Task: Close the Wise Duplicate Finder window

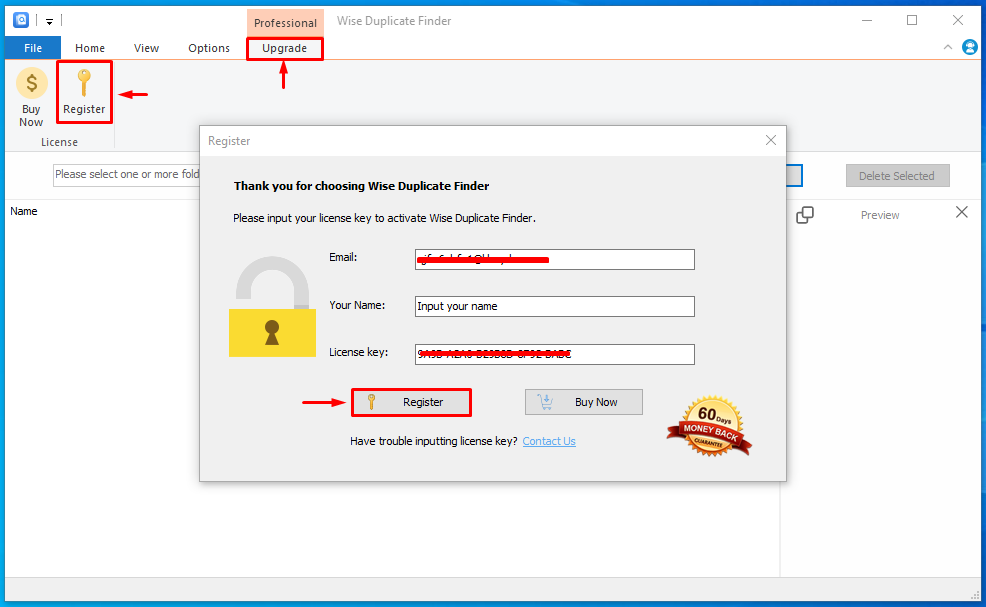Action: (x=958, y=21)
